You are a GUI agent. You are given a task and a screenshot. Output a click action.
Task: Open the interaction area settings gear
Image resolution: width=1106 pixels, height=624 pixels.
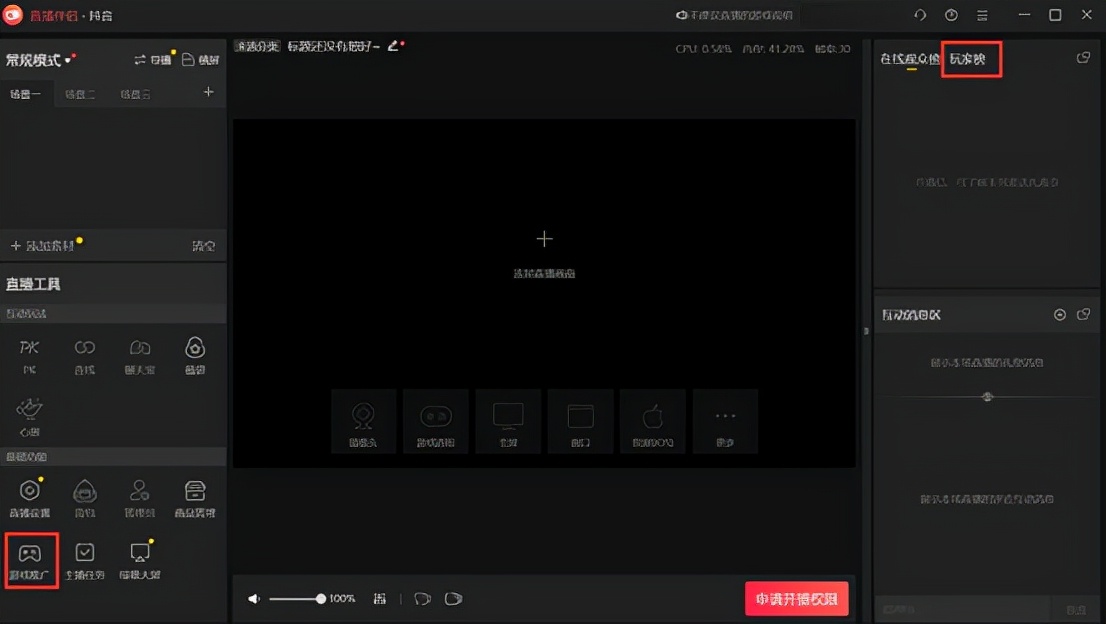pos(1059,314)
